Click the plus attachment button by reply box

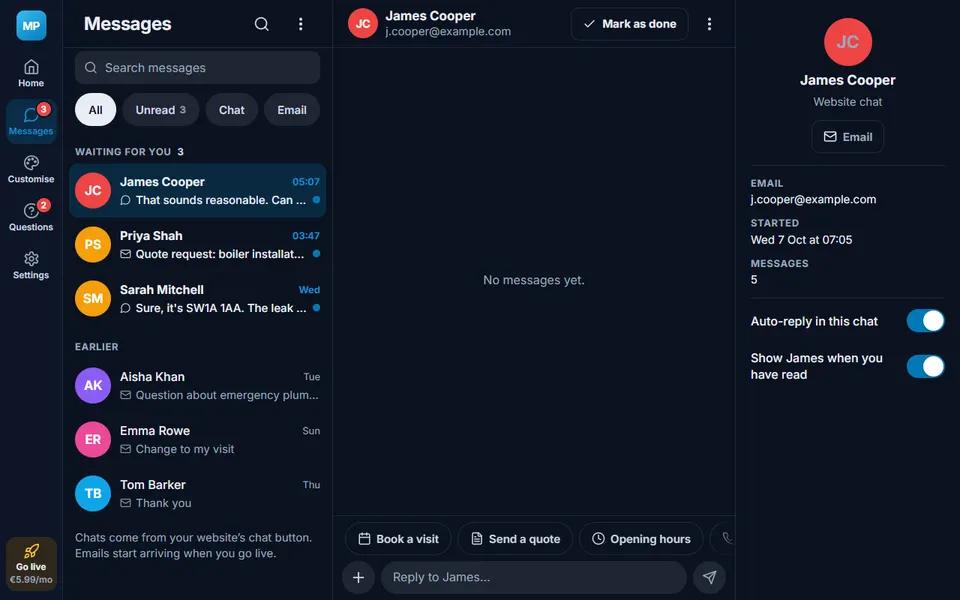pos(358,577)
